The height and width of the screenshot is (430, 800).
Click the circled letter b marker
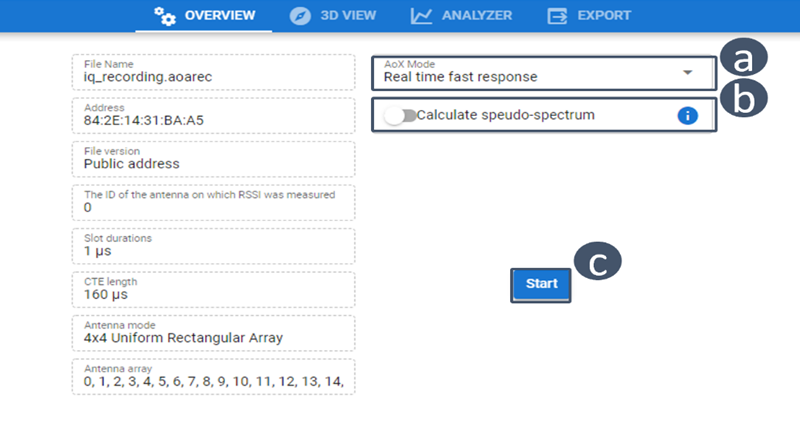(742, 99)
